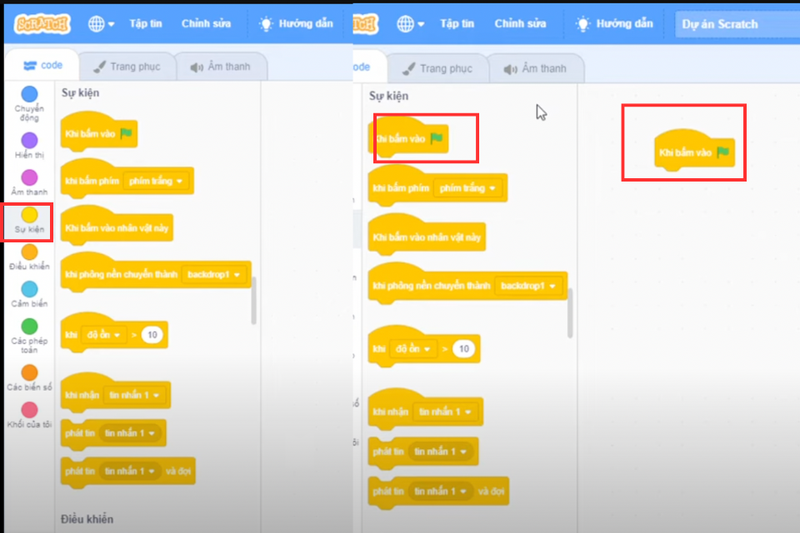
Task: Open tin nhắn 1 dropdown on phát tin, right
Action: click(441, 451)
